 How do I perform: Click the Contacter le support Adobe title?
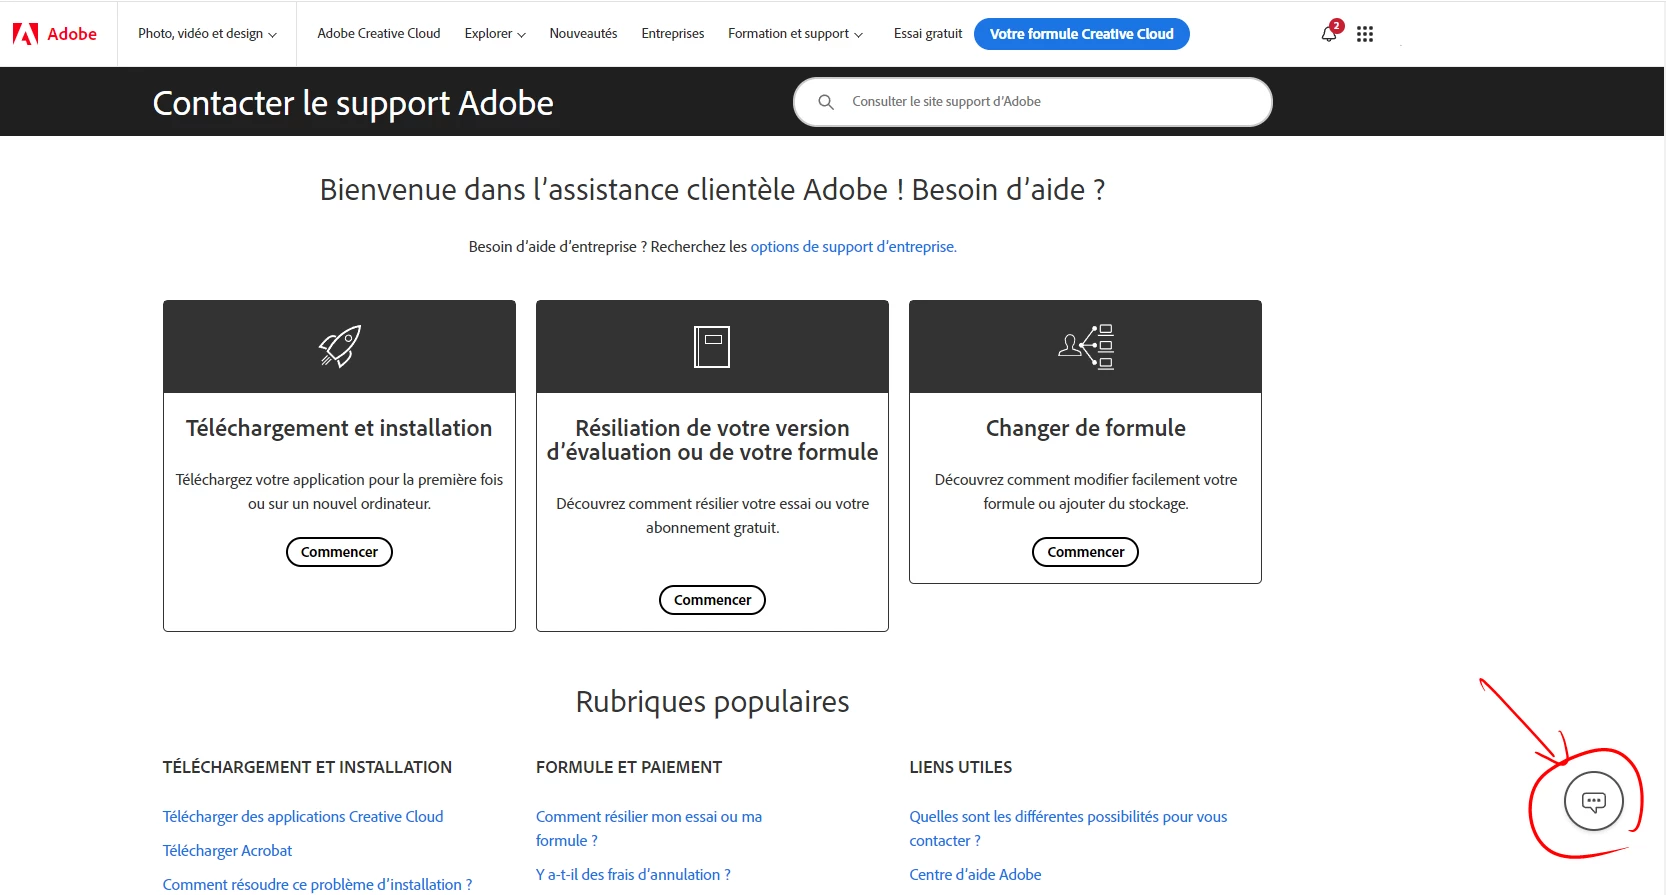353,103
